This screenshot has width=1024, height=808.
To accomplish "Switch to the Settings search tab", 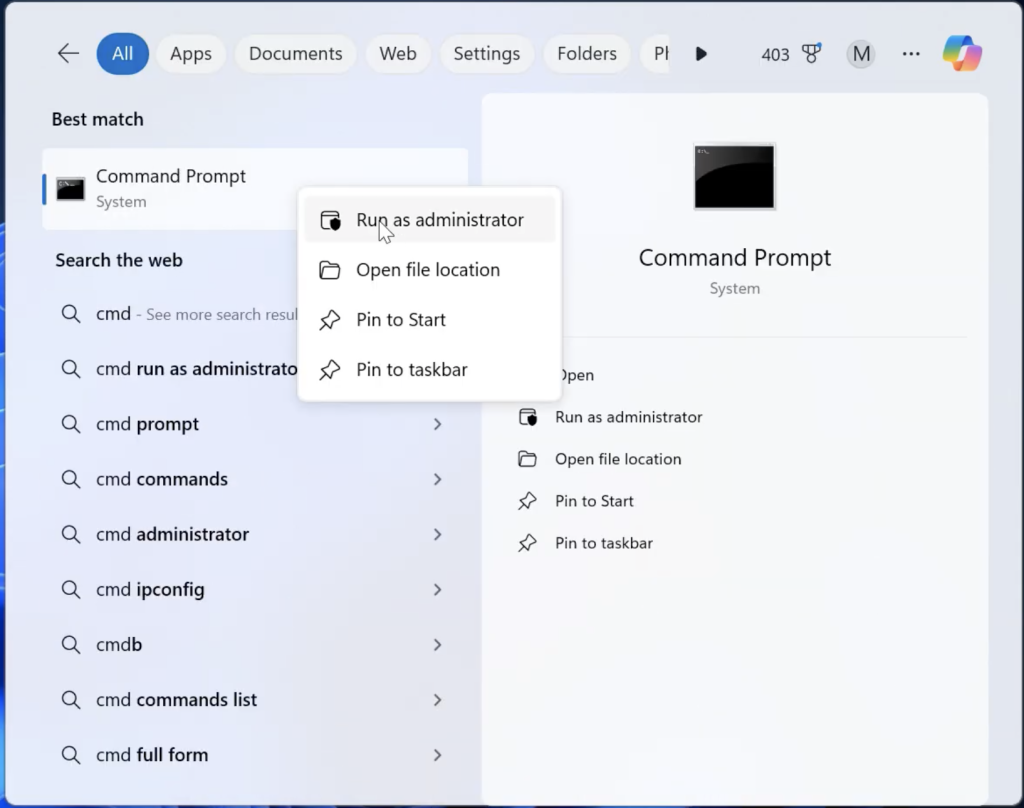I will coord(486,54).
